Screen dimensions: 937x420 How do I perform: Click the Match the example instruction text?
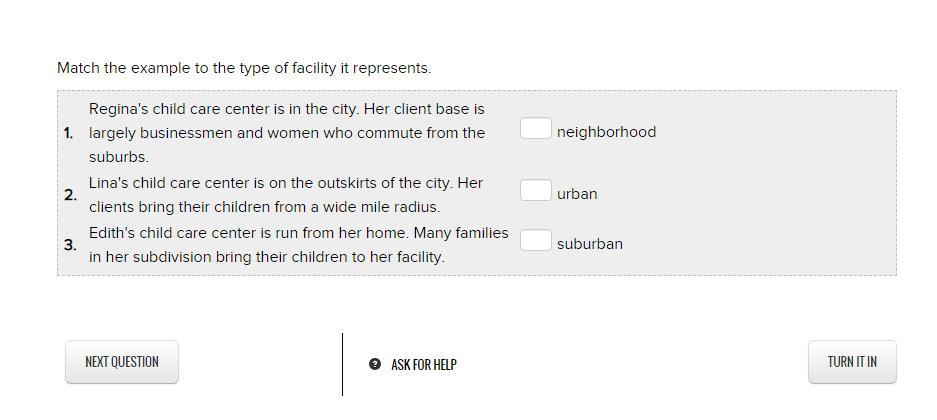click(x=244, y=68)
